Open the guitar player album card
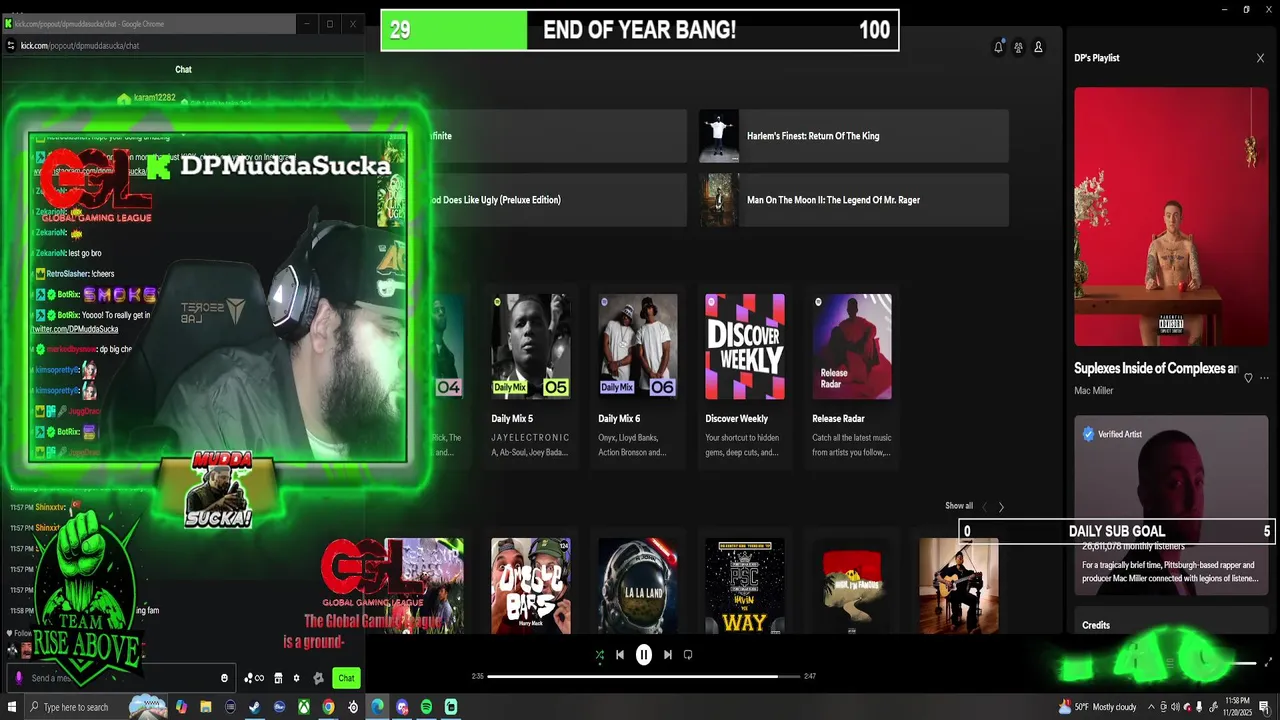The image size is (1280, 720). (959, 586)
